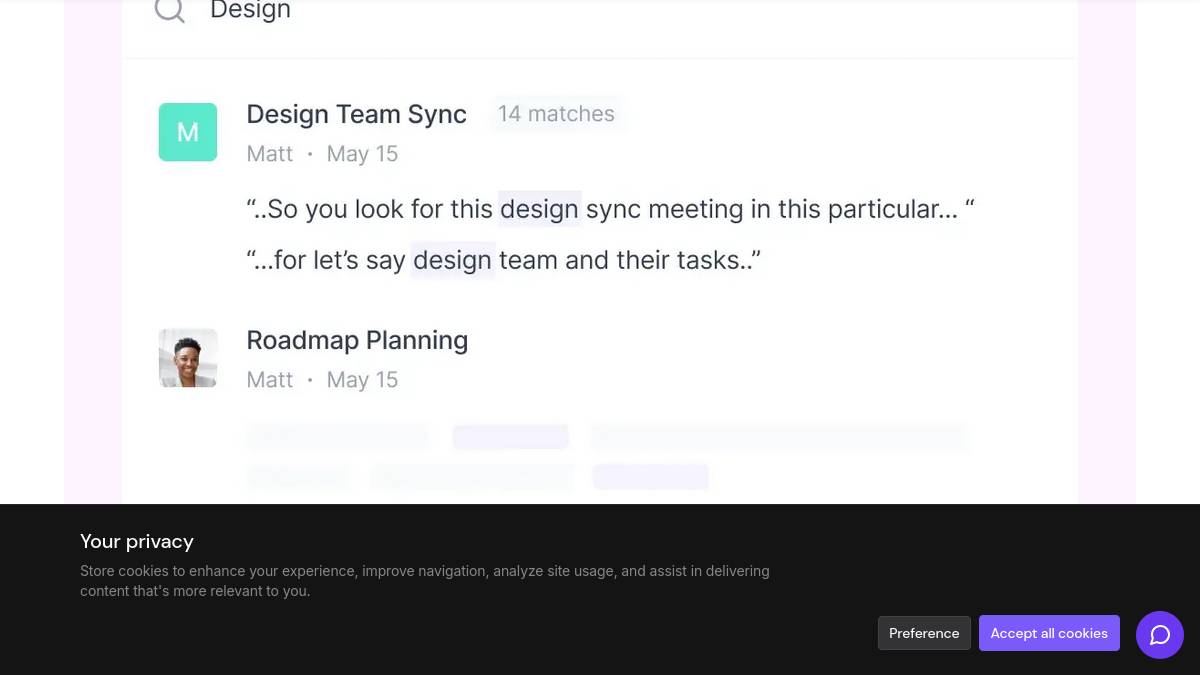Click highlighted "design" before "sync meeting"
Screen dimensions: 1200x675
pyautogui.click(x=539, y=209)
